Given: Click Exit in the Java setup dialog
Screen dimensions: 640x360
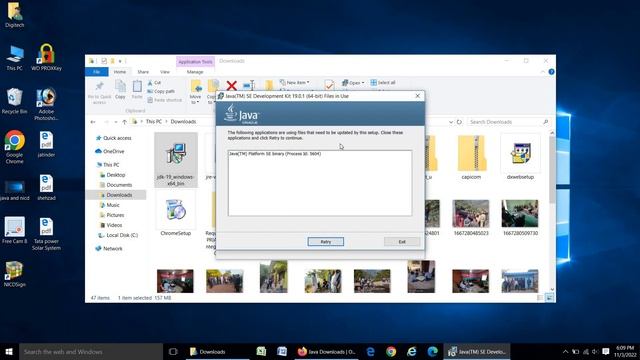Looking at the screenshot, I should [x=402, y=242].
